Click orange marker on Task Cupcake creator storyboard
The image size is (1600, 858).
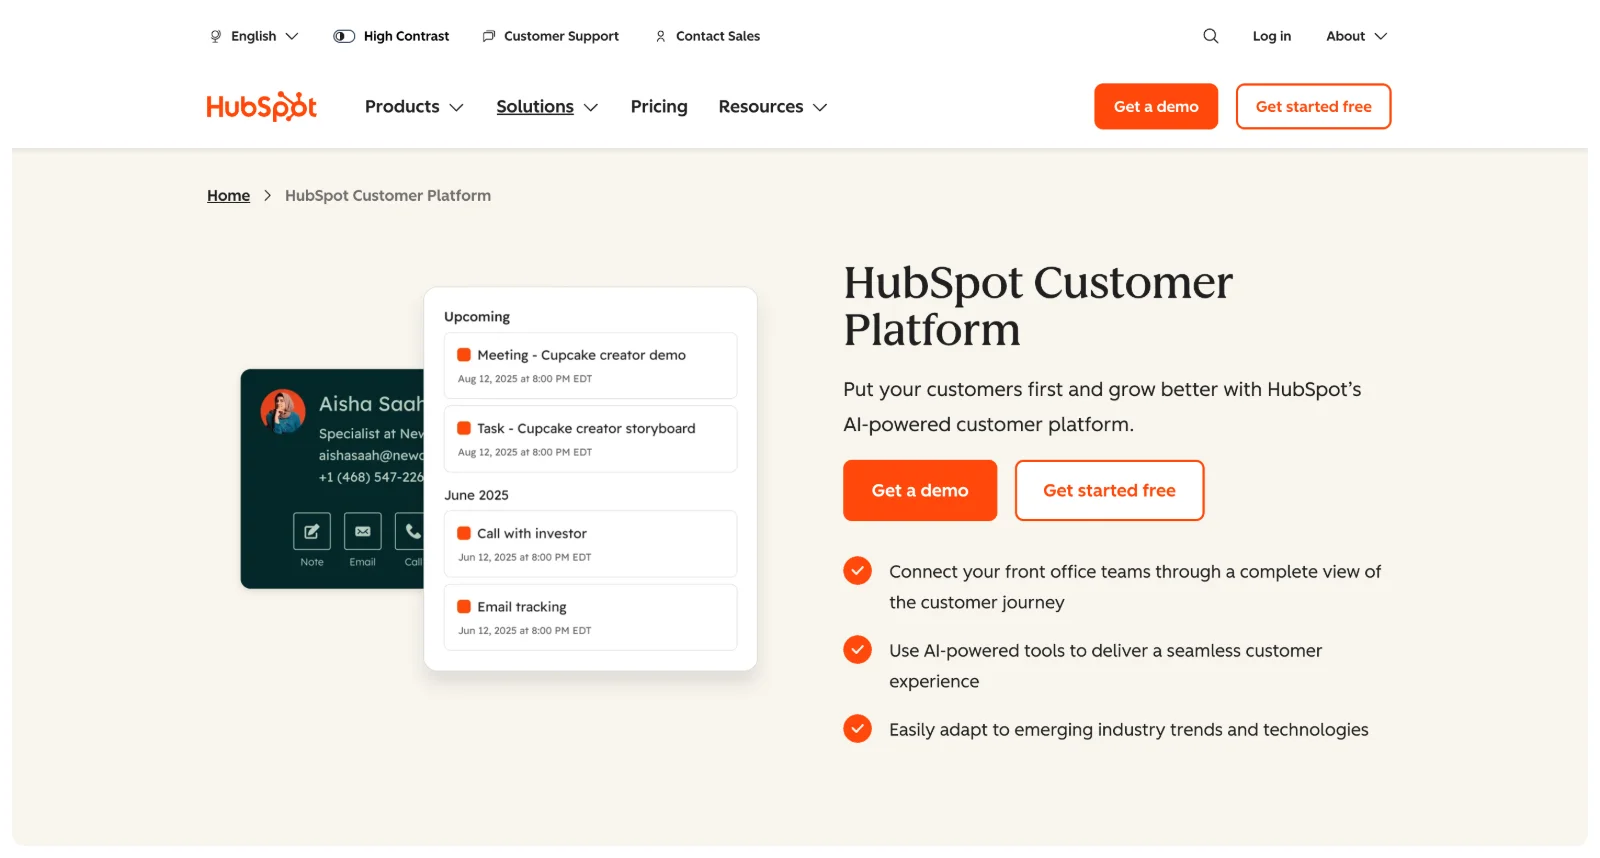[464, 428]
